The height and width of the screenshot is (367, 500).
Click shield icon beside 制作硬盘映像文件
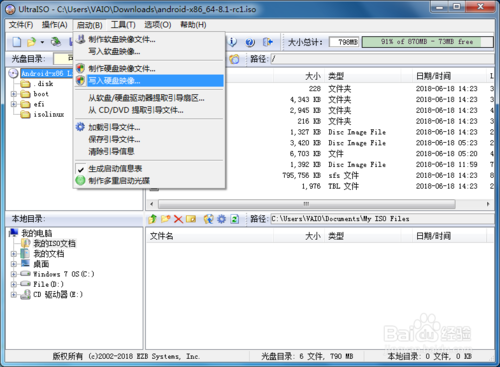point(80,68)
